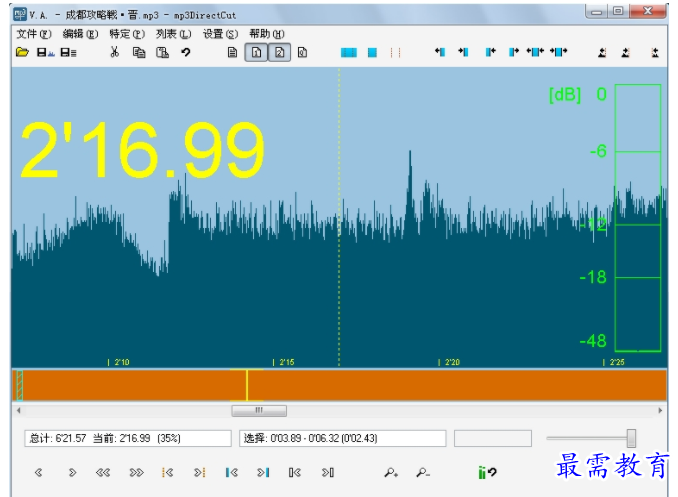678x497 pixels.
Task: Open the 设置(S) menu
Action: (x=221, y=34)
